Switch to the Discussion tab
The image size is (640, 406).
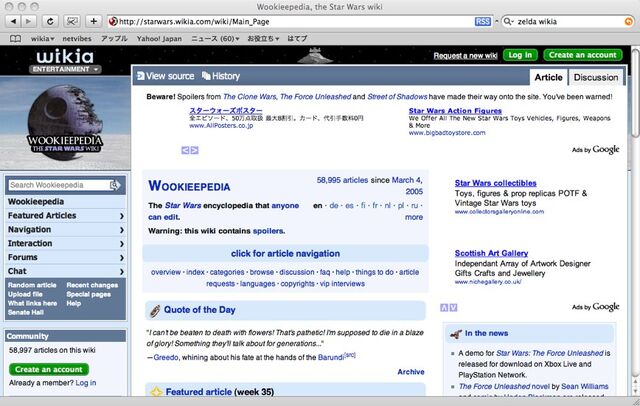[596, 78]
